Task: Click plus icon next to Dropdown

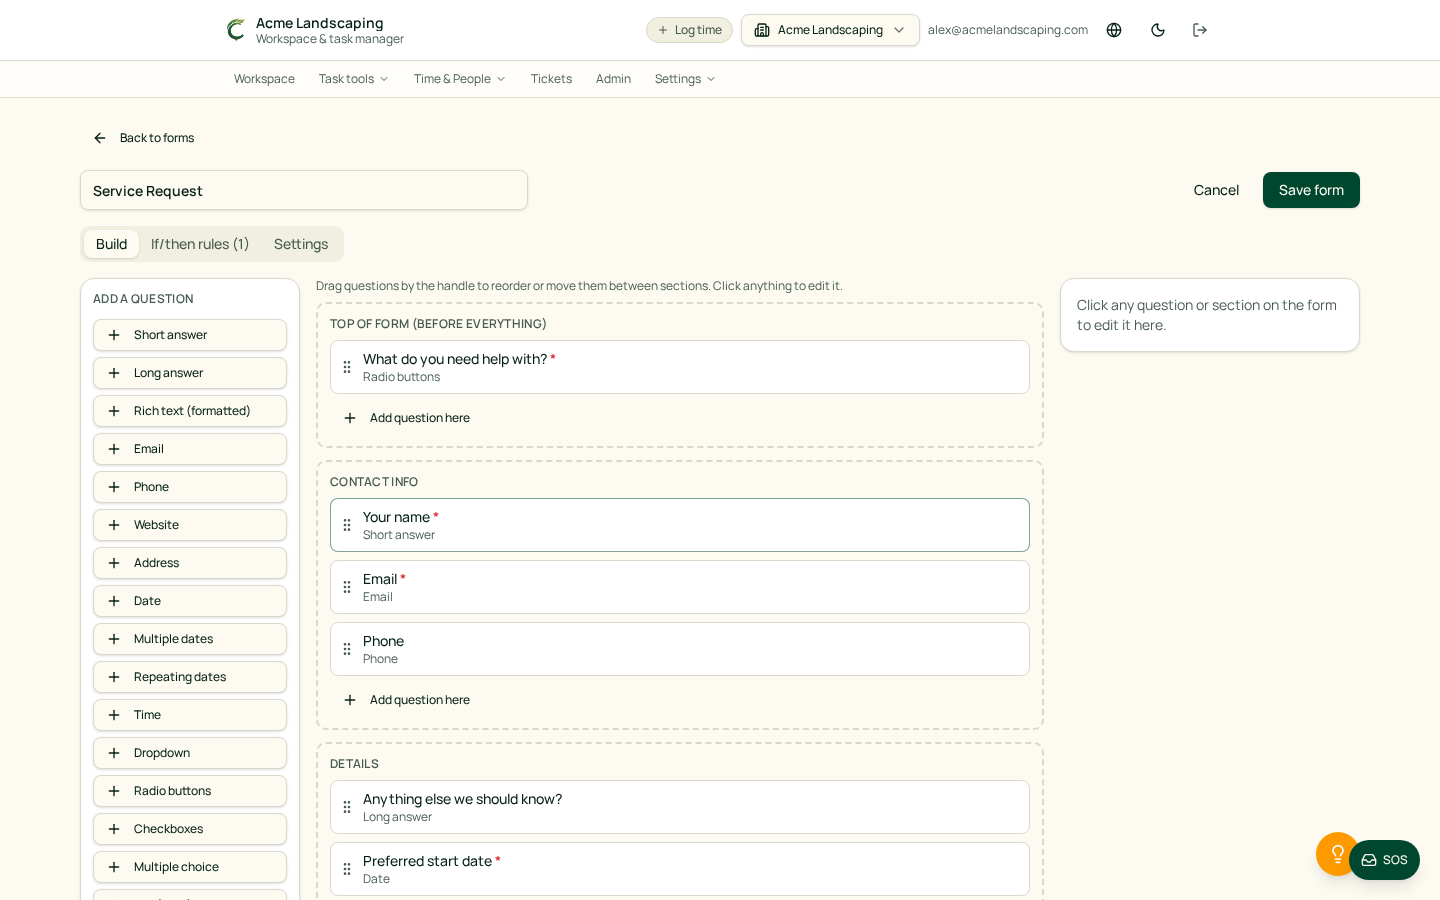Action: (x=114, y=753)
